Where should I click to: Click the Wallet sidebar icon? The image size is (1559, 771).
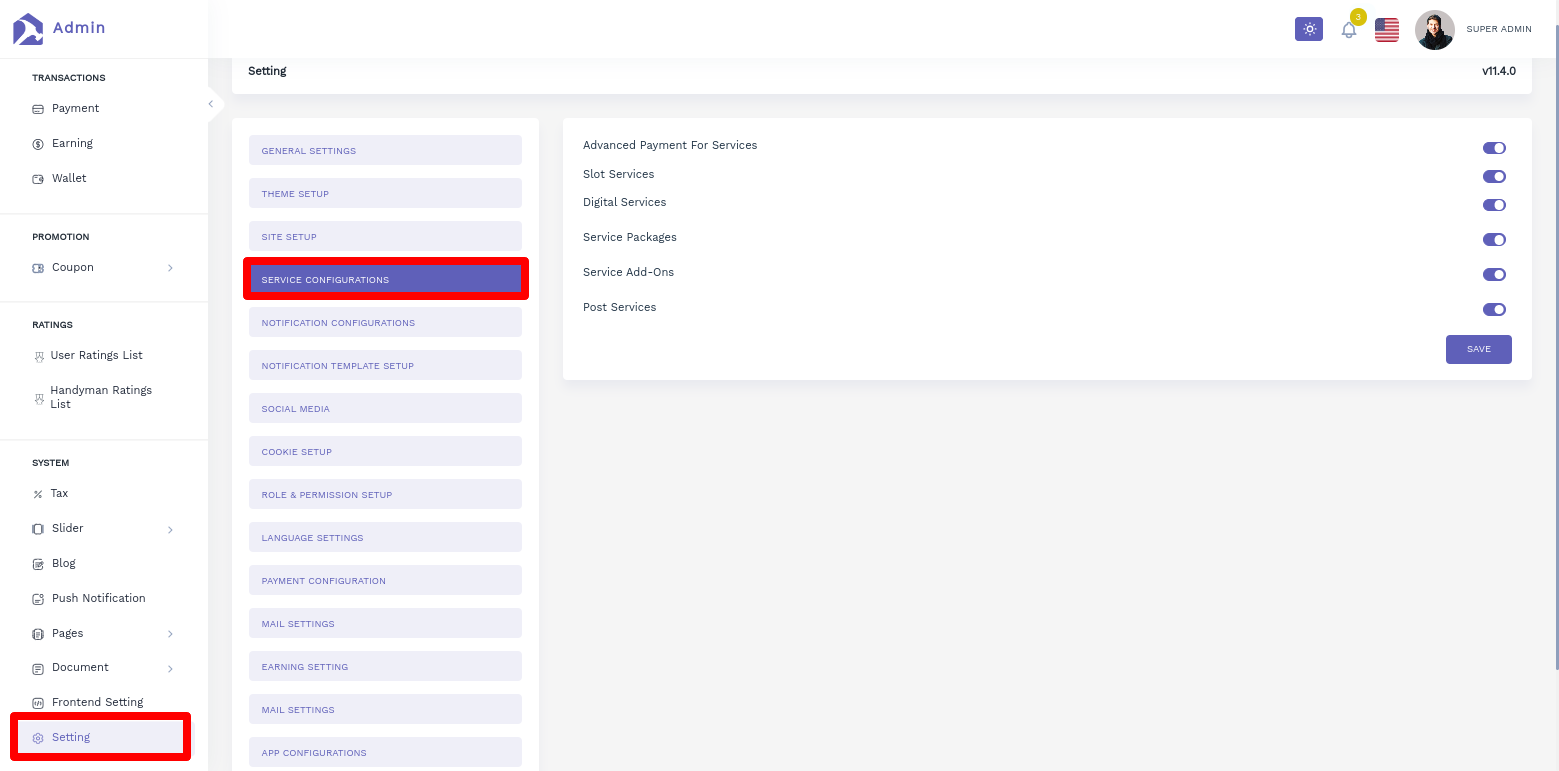38,179
